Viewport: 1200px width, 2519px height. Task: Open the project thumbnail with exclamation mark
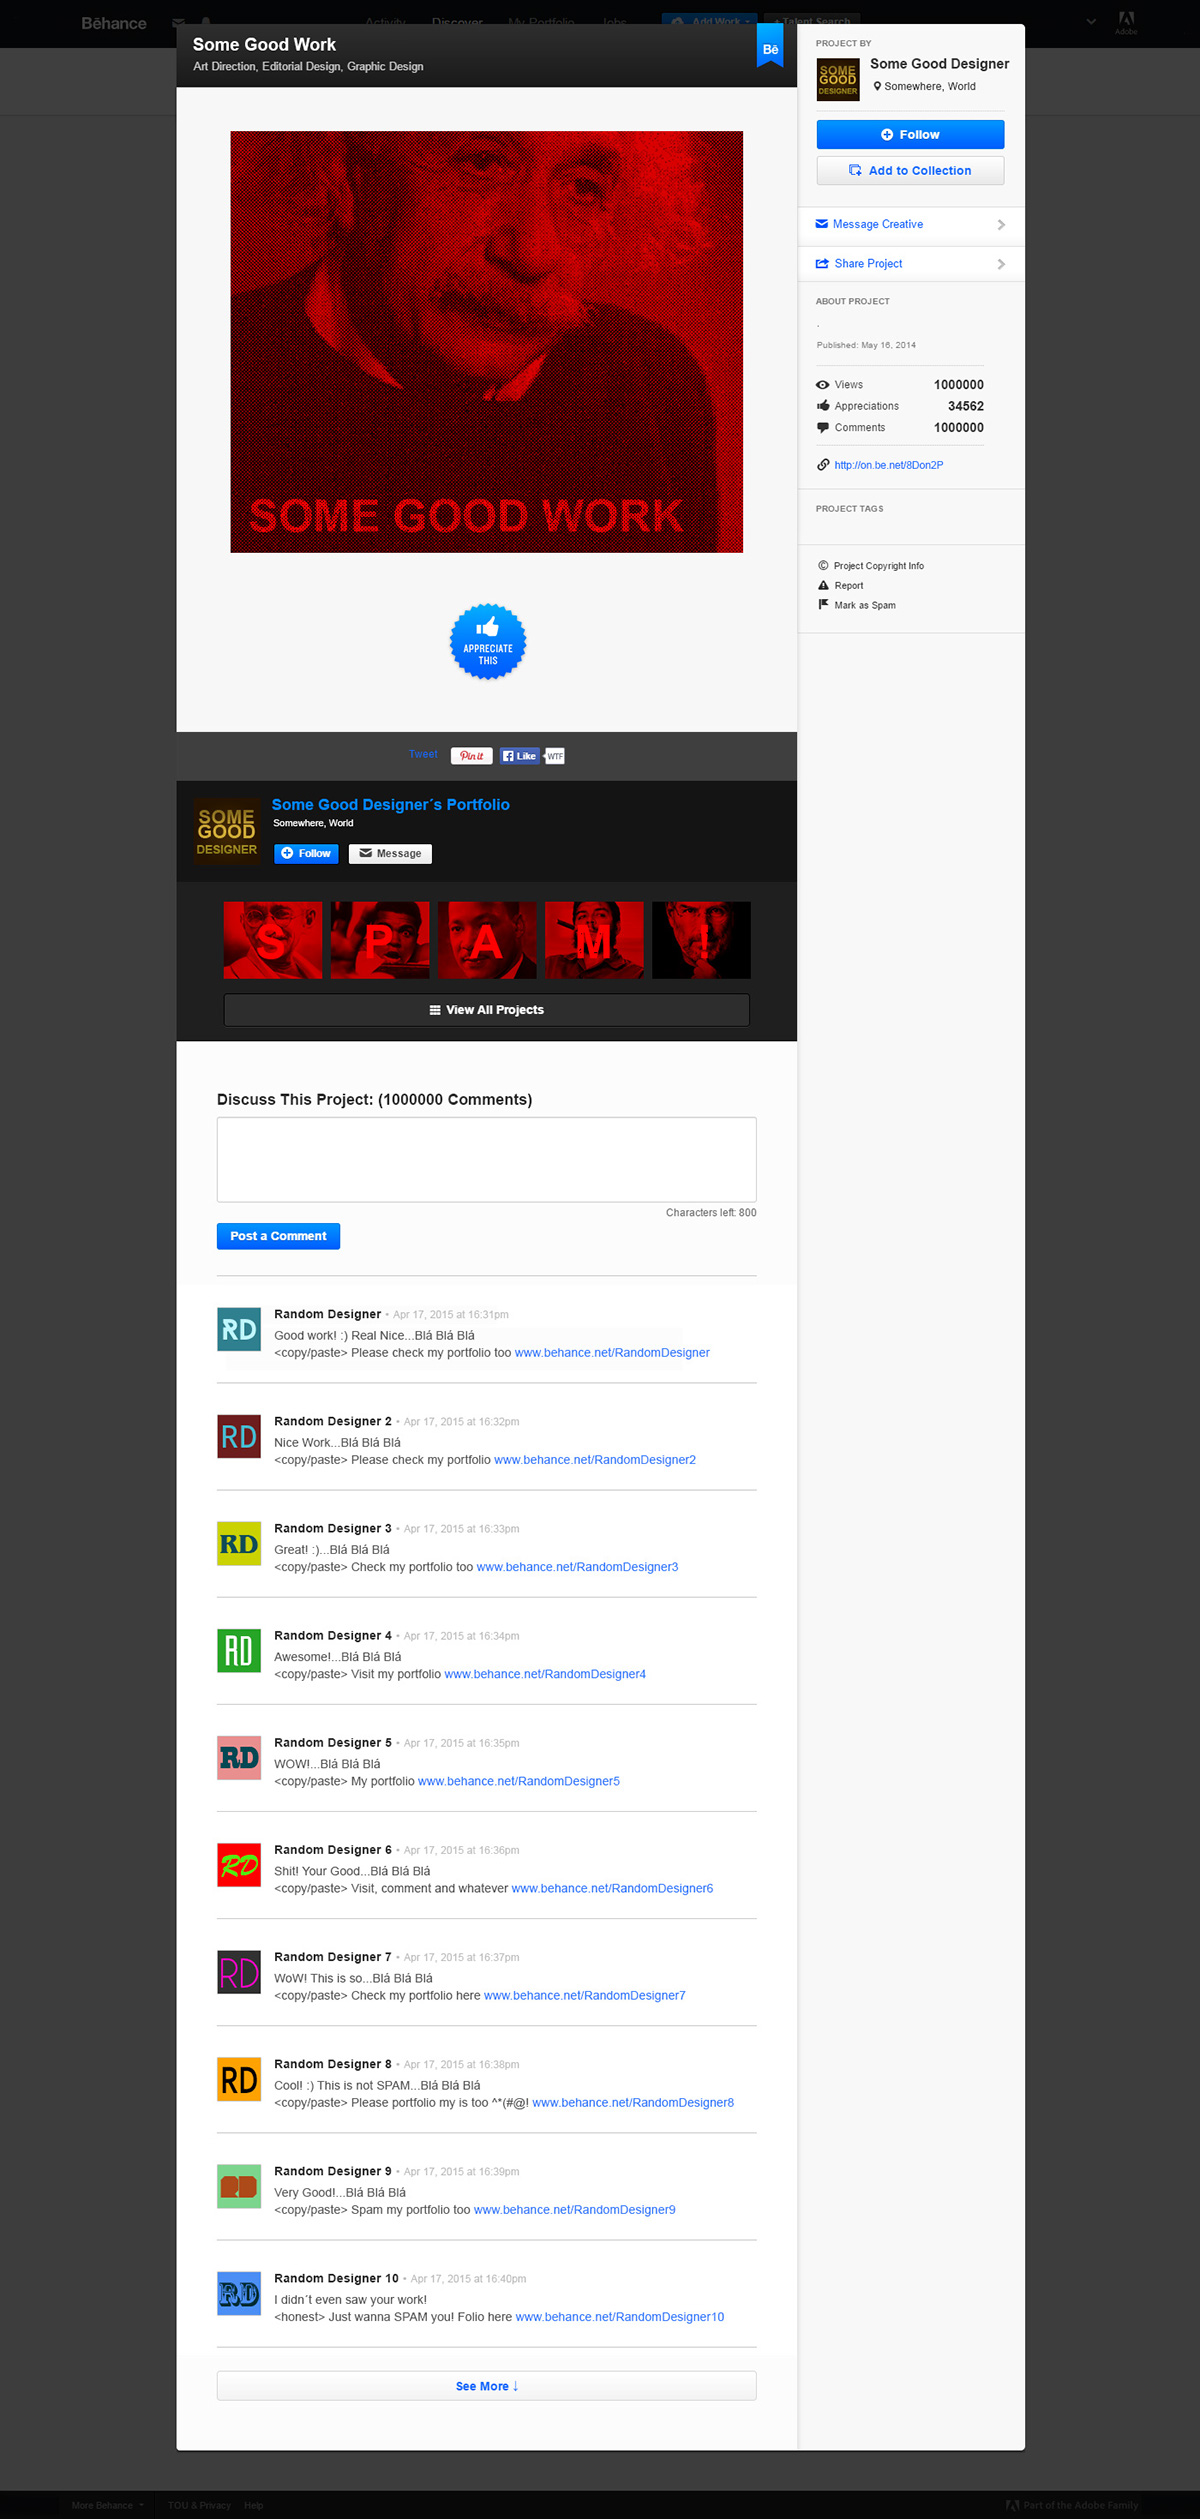(701, 940)
